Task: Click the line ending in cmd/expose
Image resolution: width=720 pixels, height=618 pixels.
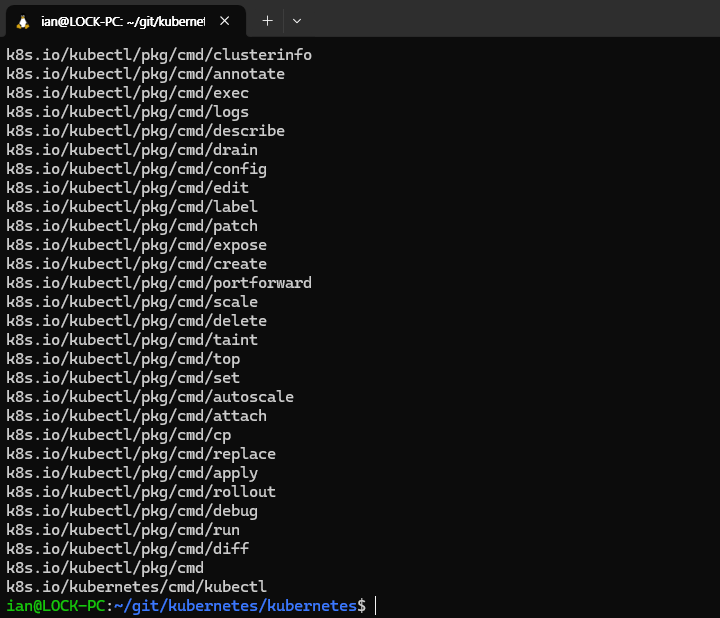Action: click(x=136, y=245)
